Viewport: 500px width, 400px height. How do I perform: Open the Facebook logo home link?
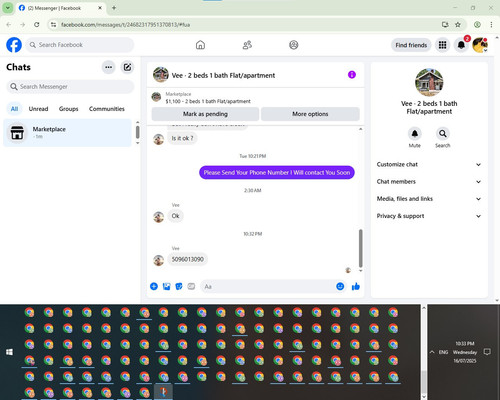pos(14,45)
